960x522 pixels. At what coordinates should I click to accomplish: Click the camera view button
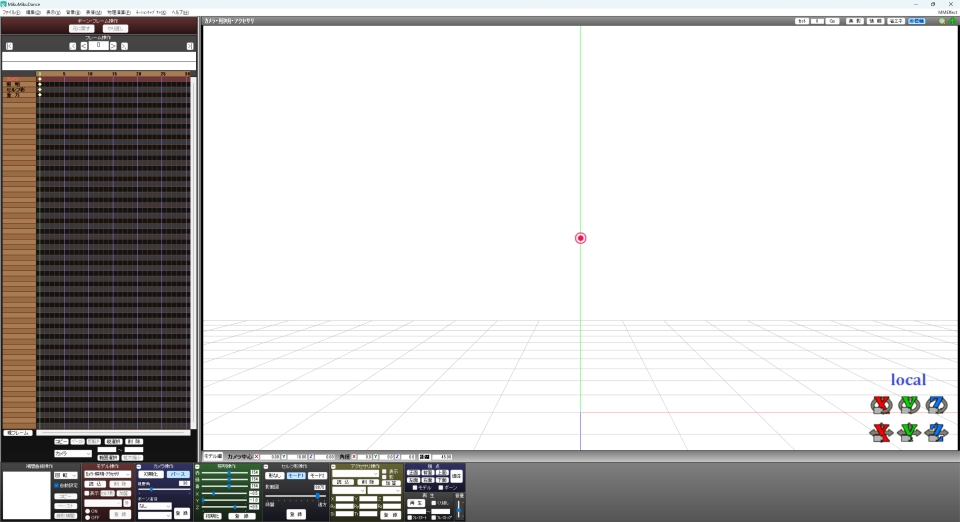point(456,475)
